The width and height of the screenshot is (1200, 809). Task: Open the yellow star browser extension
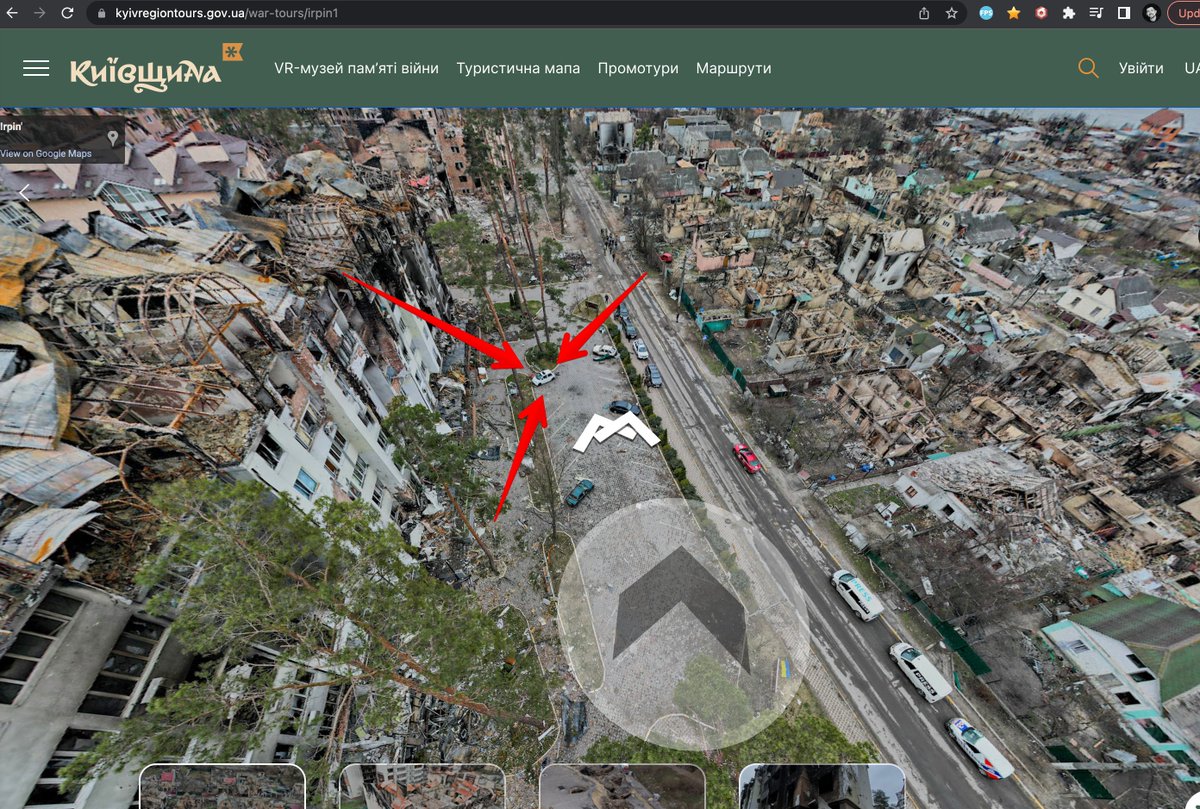click(1014, 13)
